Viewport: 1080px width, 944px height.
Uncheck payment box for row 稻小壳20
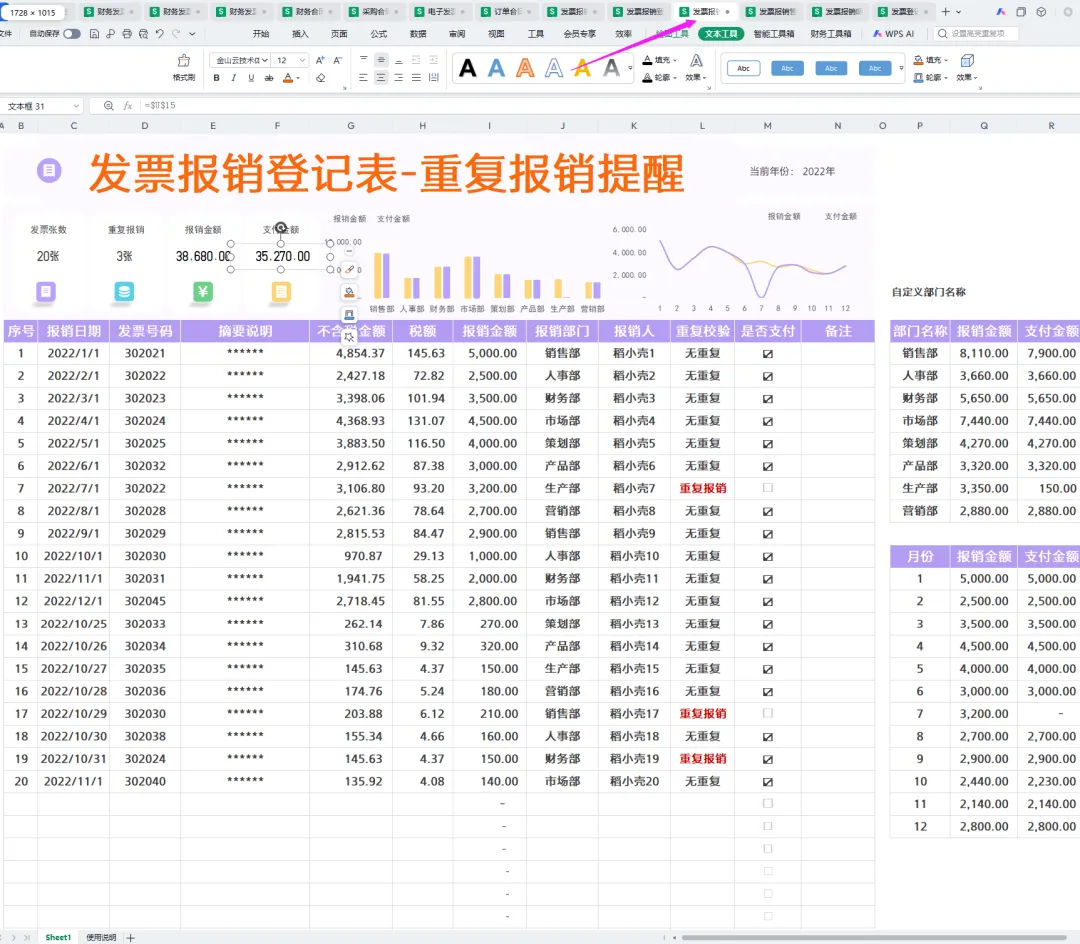[x=767, y=782]
